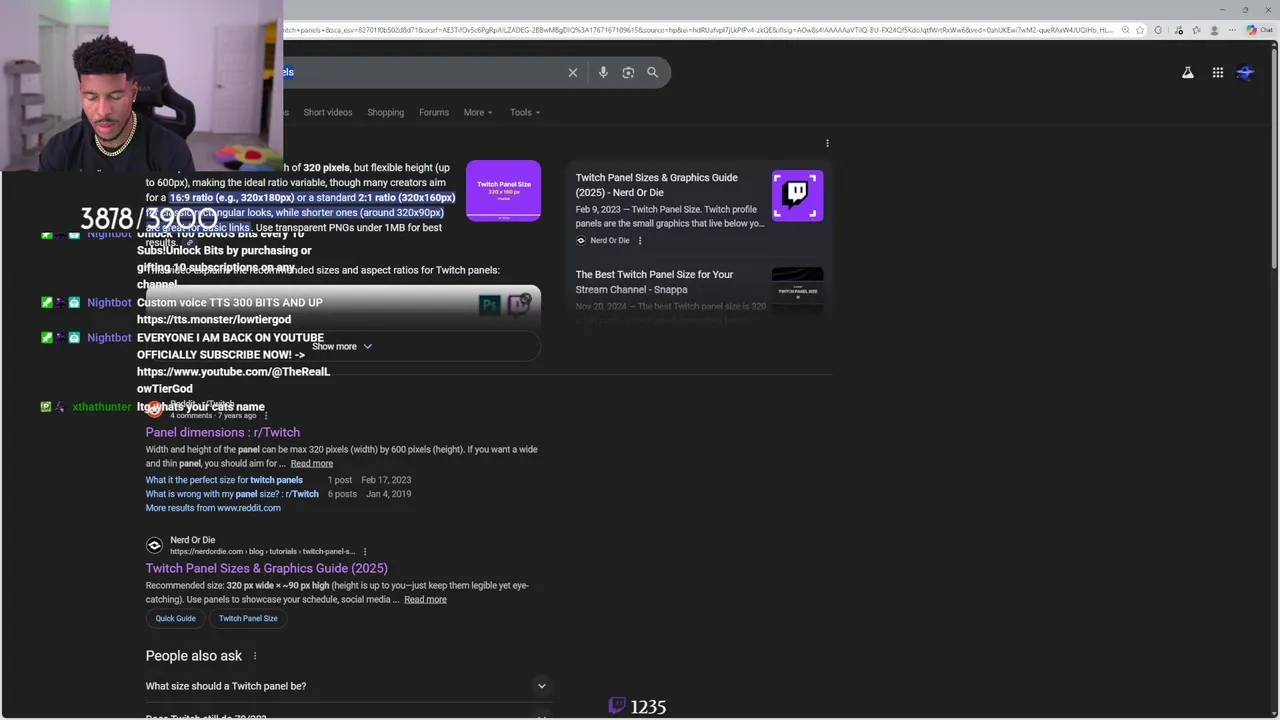Select the Quick Guide chip
This screenshot has height=720, width=1280.
tap(175, 618)
